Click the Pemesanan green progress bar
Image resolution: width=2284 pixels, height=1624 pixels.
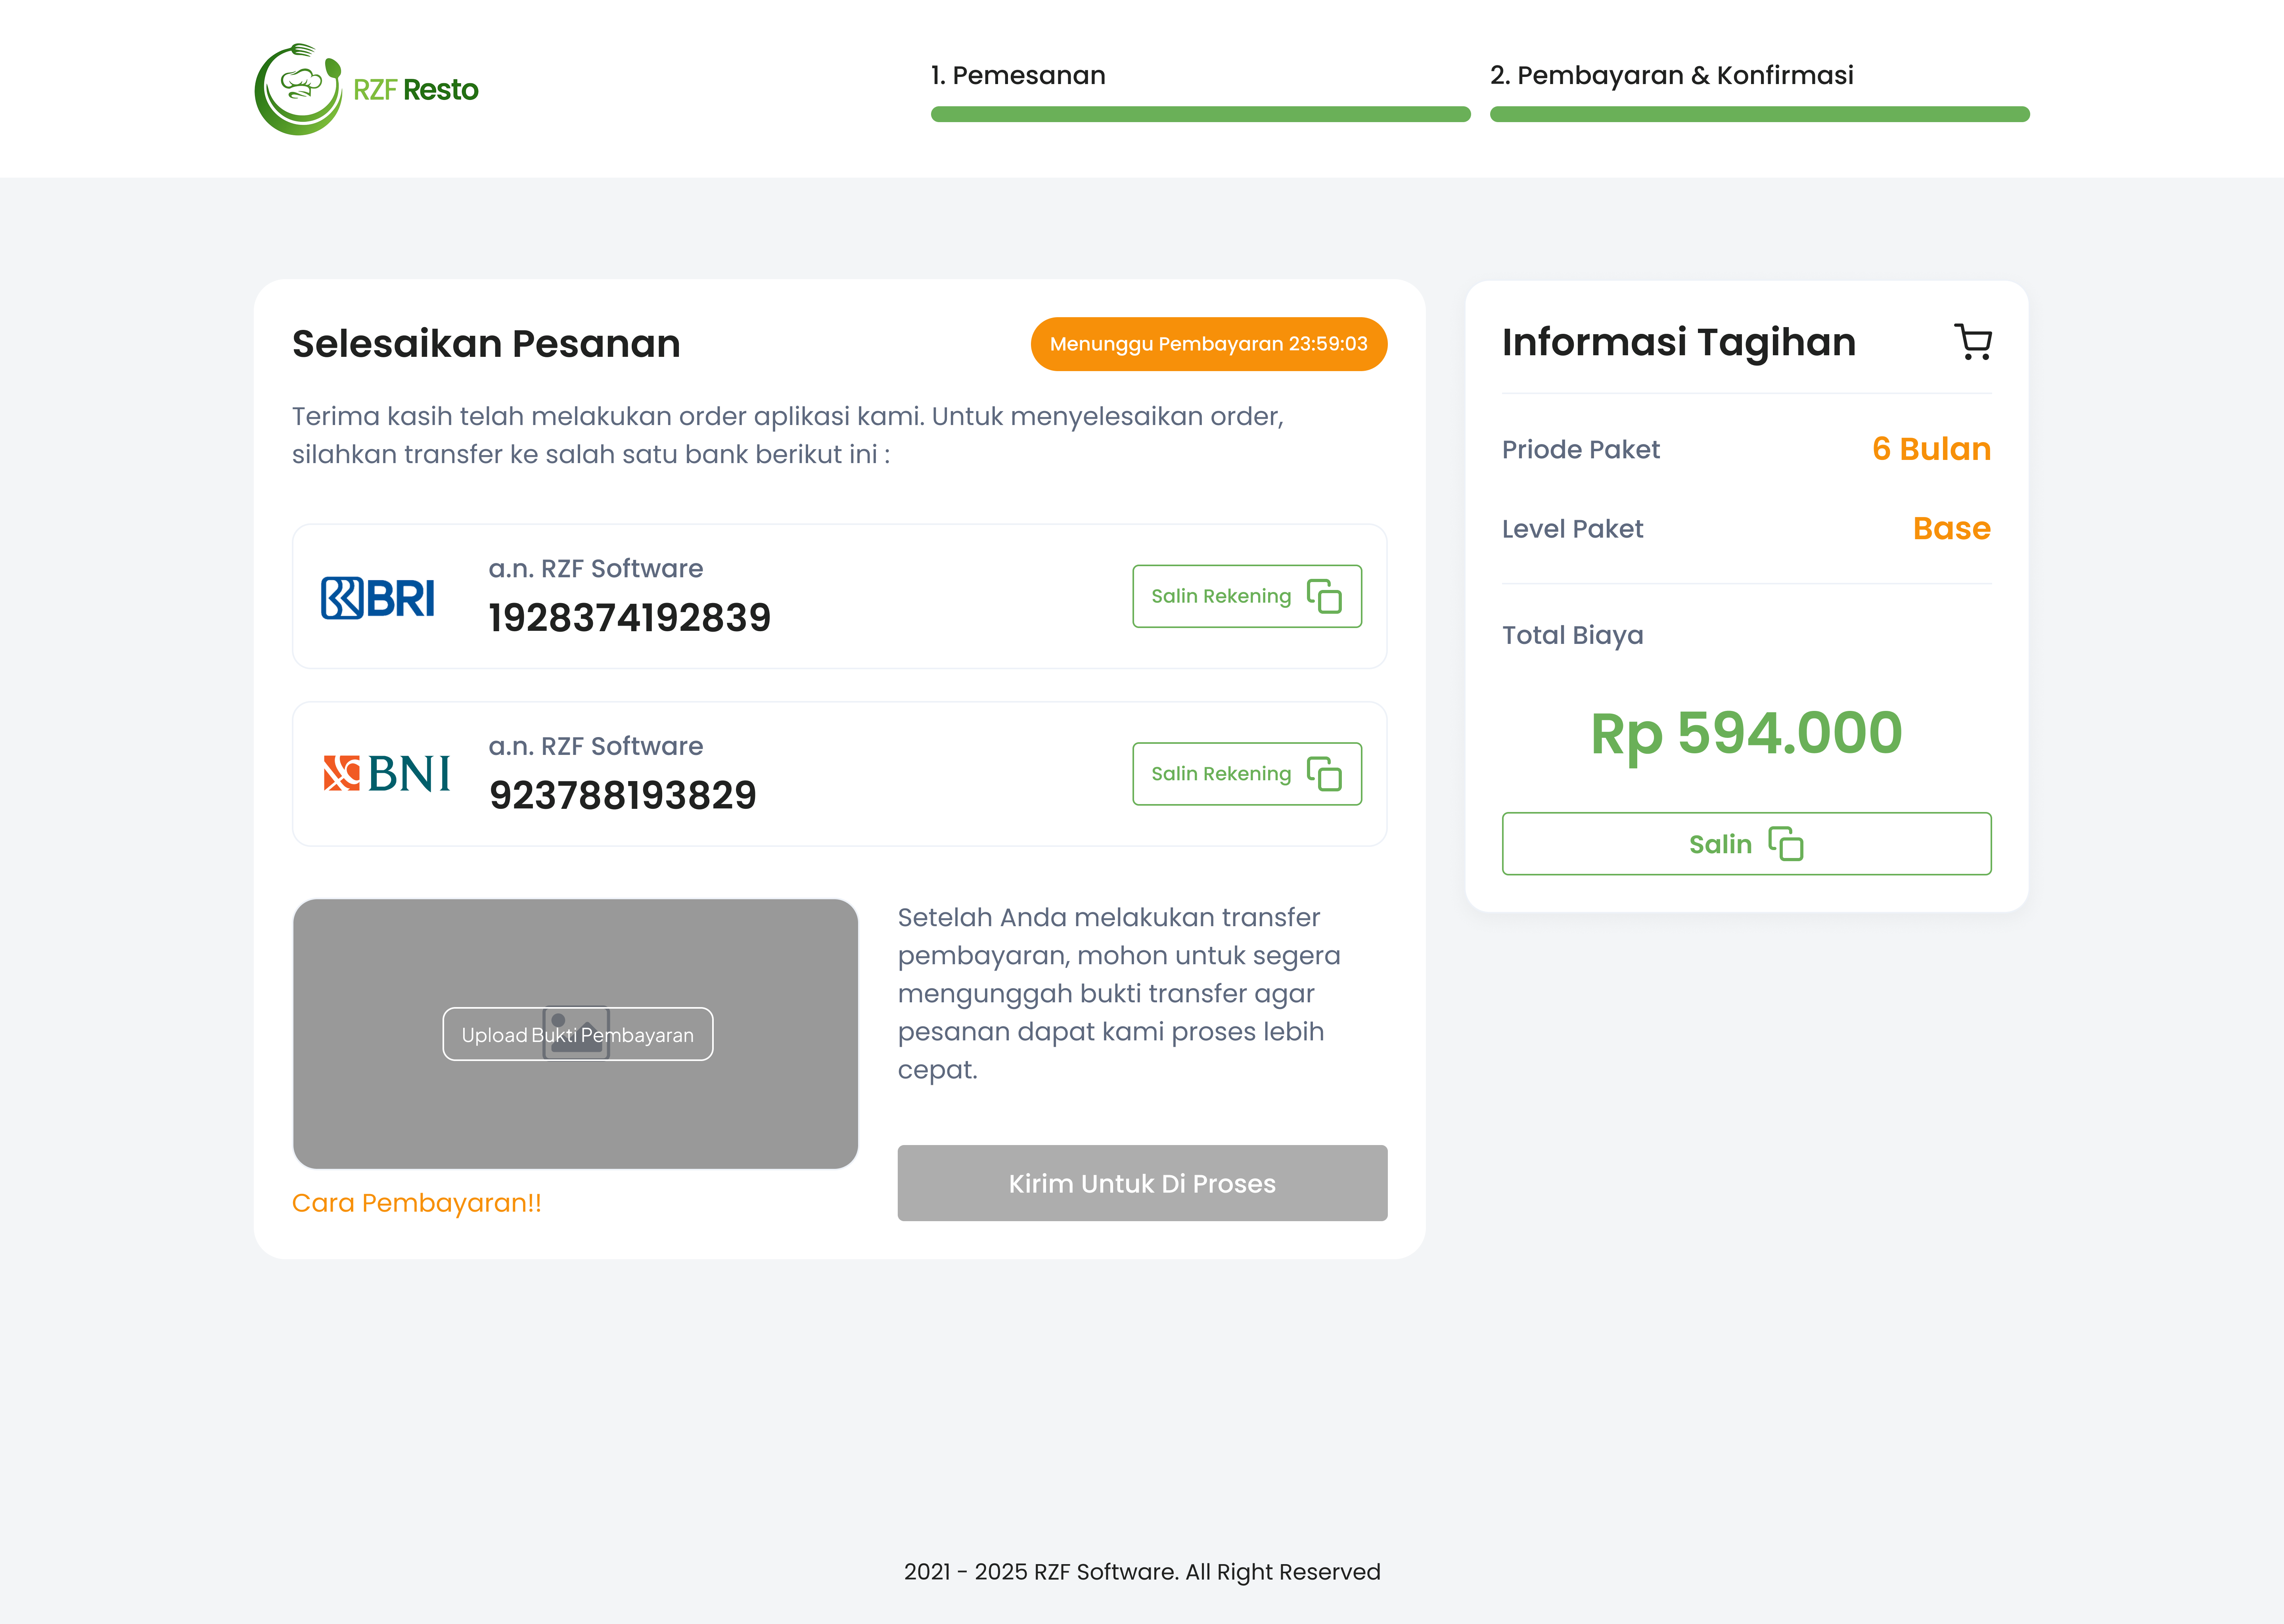pyautogui.click(x=1199, y=115)
